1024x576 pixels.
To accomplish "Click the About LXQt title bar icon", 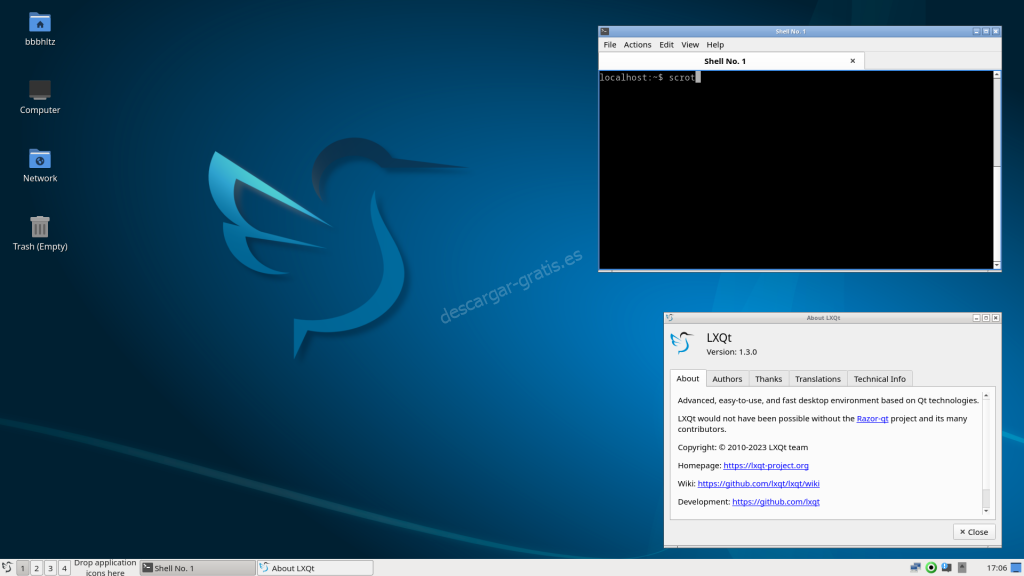I will [669, 318].
